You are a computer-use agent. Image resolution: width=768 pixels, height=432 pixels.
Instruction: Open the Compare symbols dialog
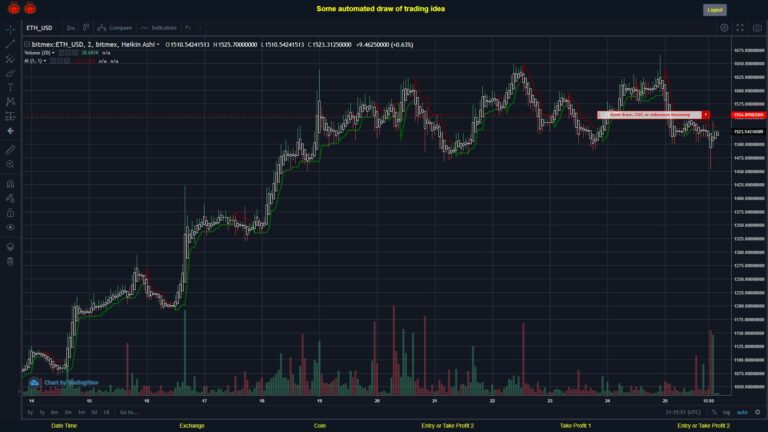pyautogui.click(x=115, y=28)
